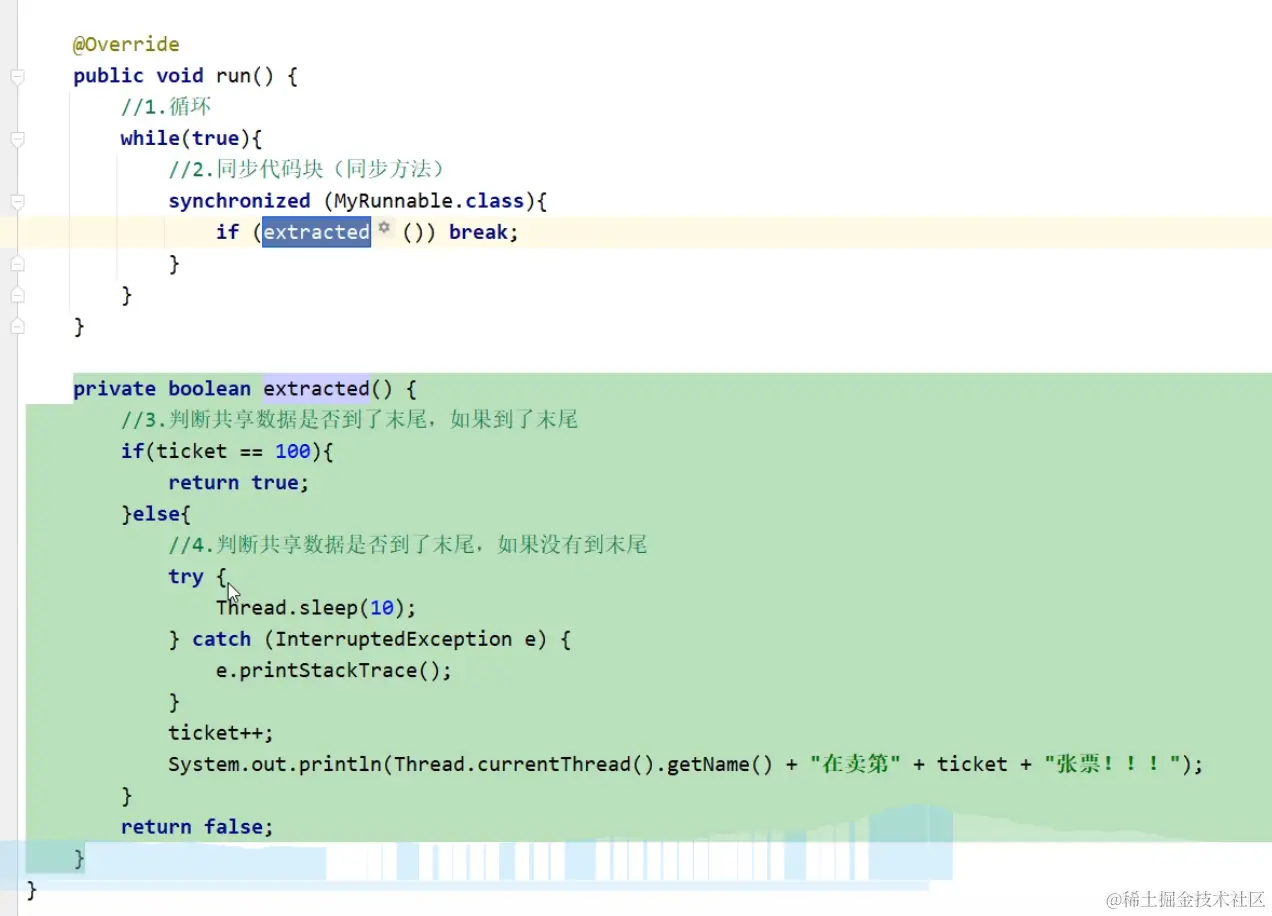Click the @Override annotation

126,44
